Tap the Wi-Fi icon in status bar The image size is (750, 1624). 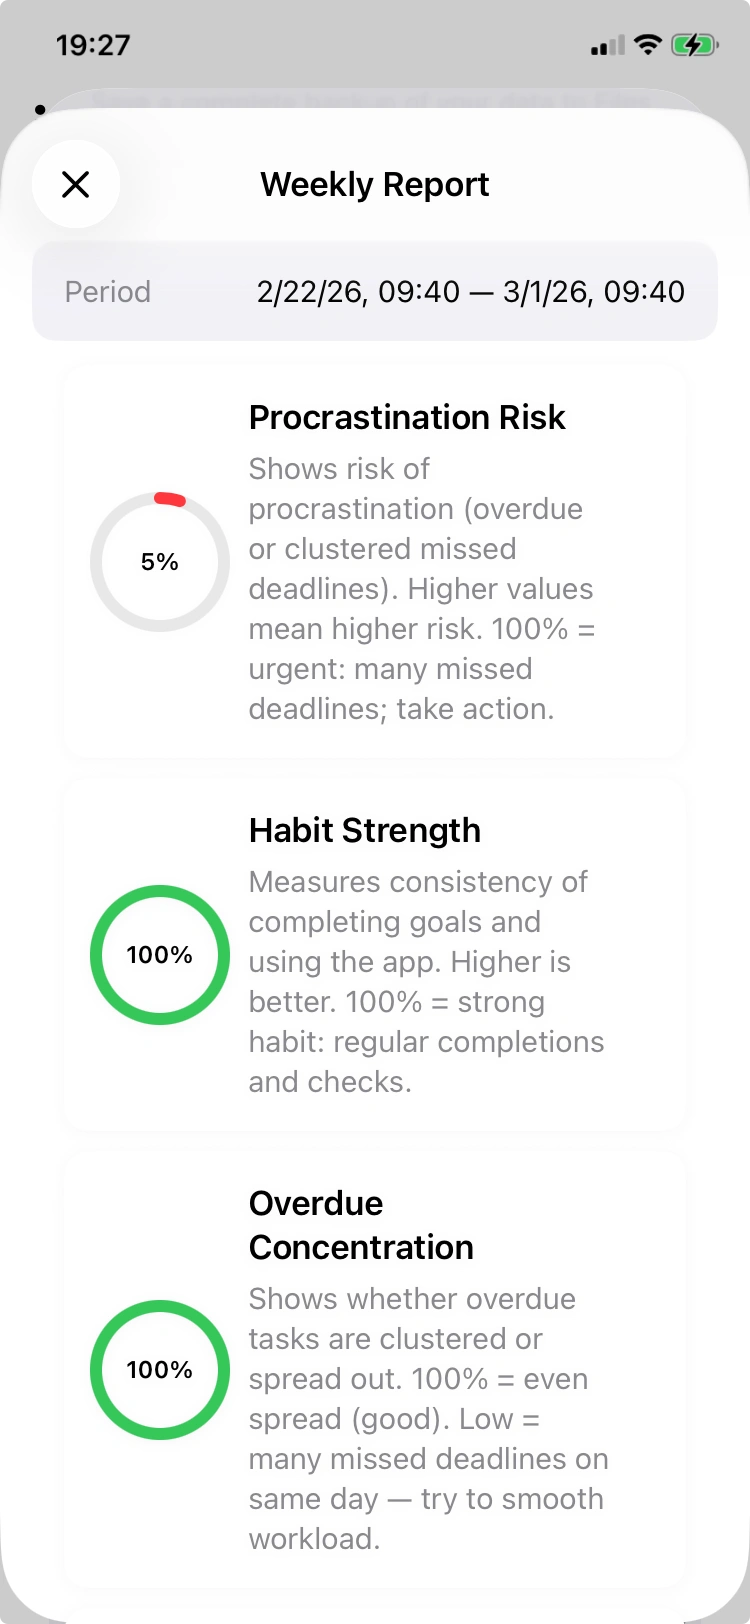647,44
